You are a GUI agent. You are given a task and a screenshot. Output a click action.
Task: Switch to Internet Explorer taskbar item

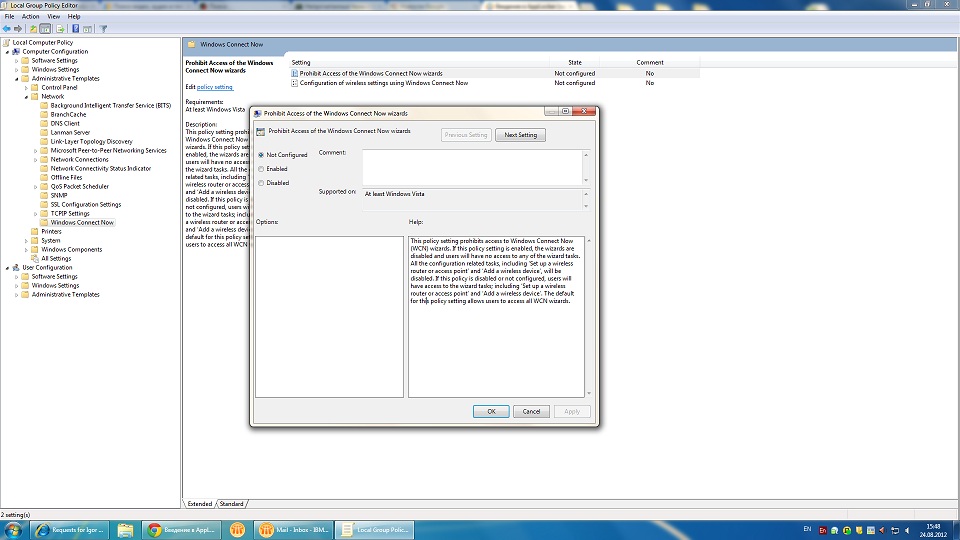(70, 530)
